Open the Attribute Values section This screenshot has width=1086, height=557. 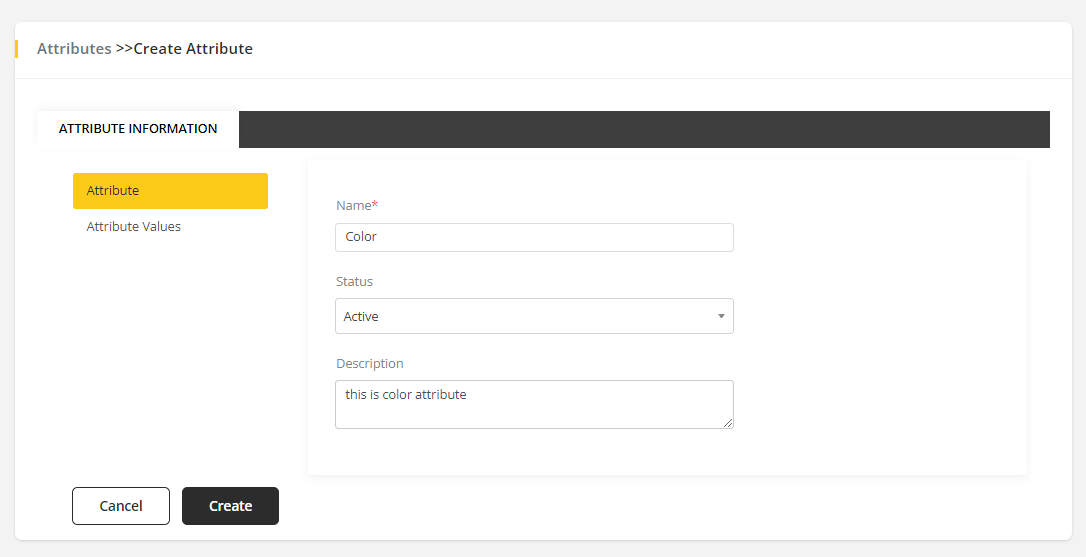(134, 227)
